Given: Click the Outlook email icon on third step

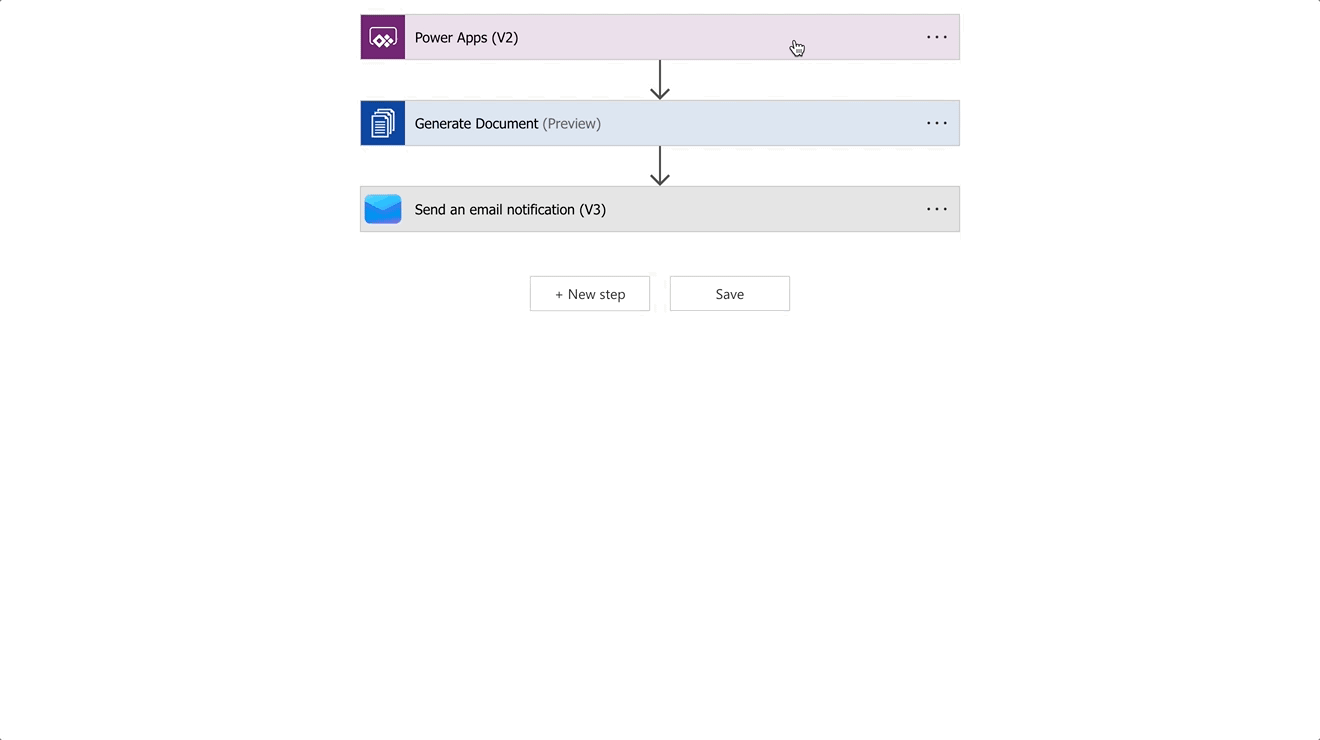Looking at the screenshot, I should coord(382,208).
